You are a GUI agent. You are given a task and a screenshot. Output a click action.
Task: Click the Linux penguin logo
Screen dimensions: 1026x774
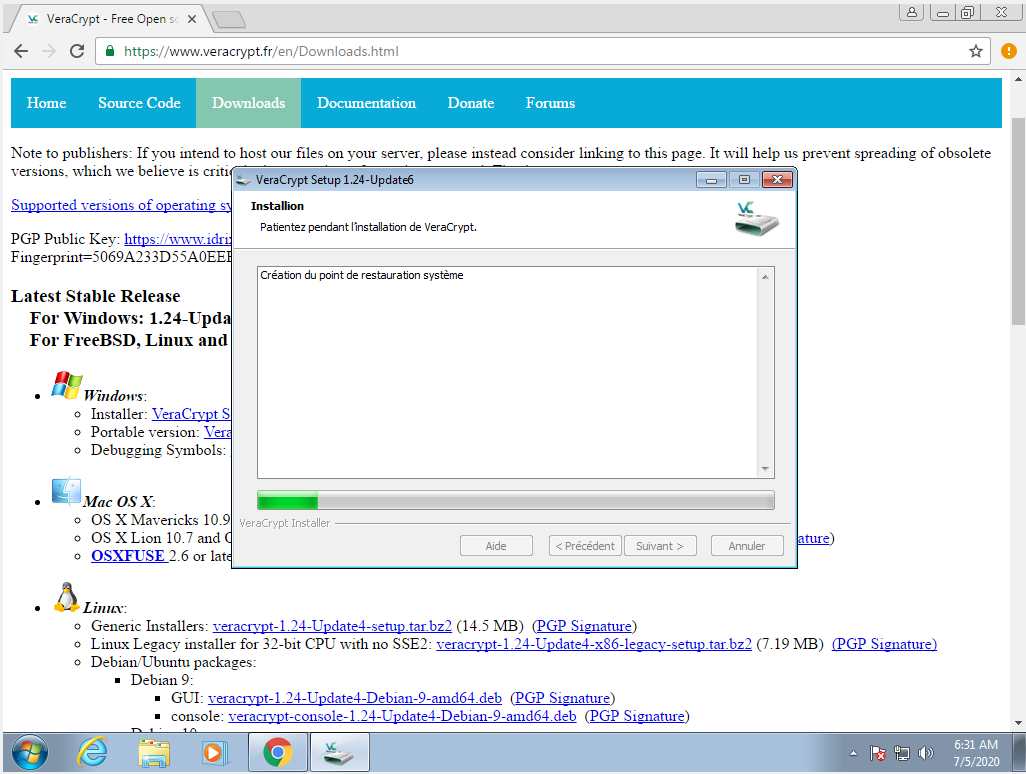[66, 597]
